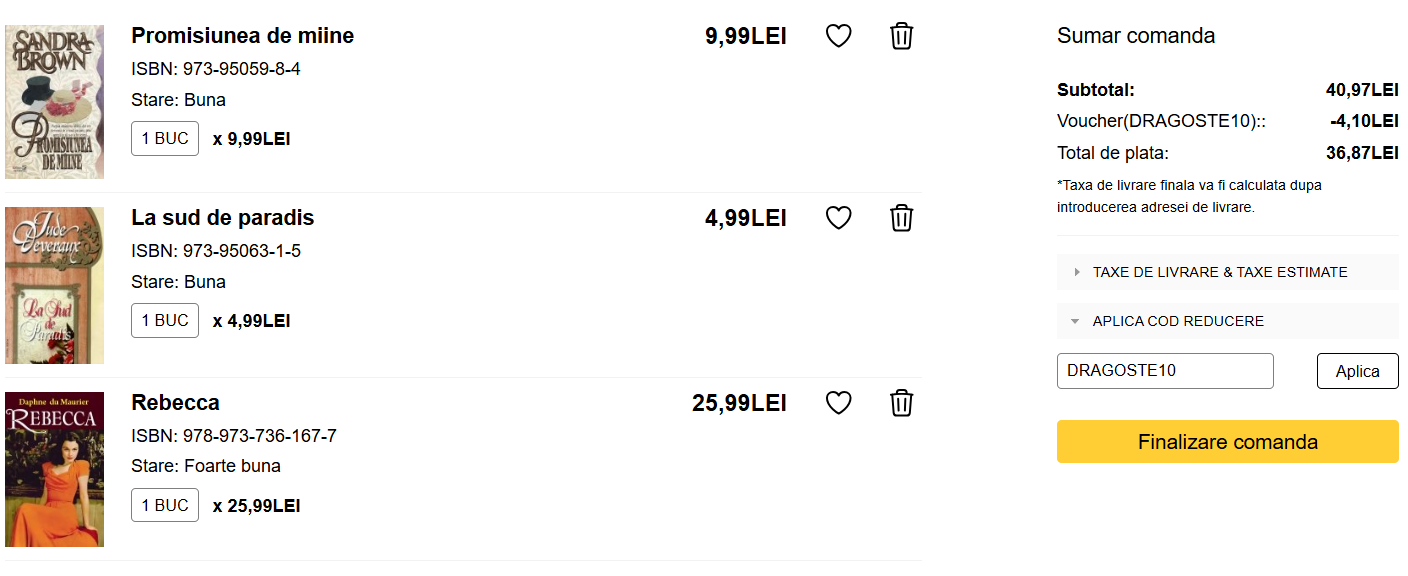Screen dimensions: 1408x576
Task: Add Promisiunea de miine to wishlist
Action: point(838,36)
